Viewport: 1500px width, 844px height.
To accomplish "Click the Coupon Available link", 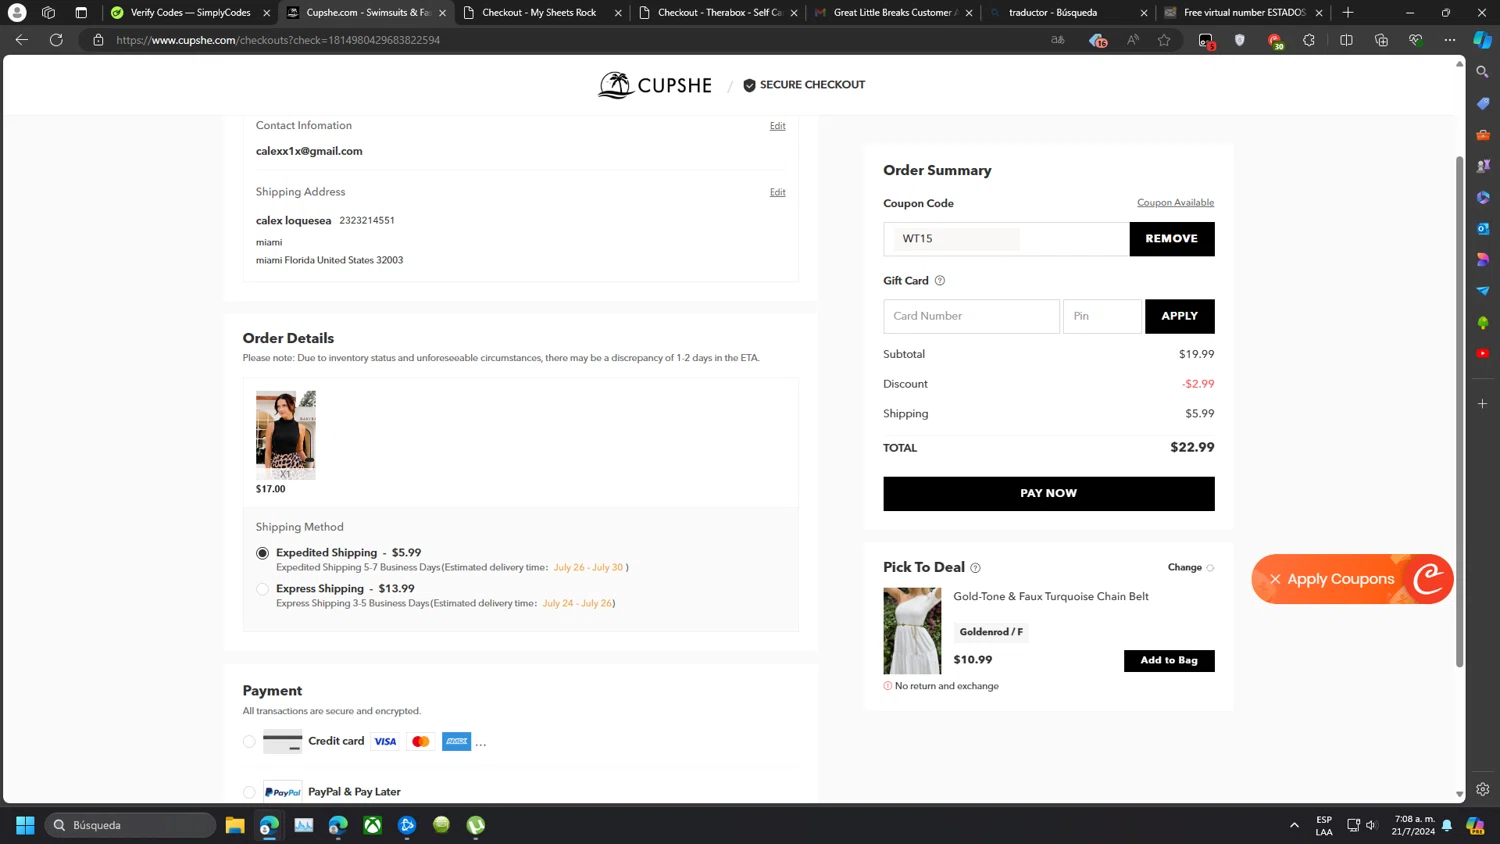I will pyautogui.click(x=1175, y=202).
